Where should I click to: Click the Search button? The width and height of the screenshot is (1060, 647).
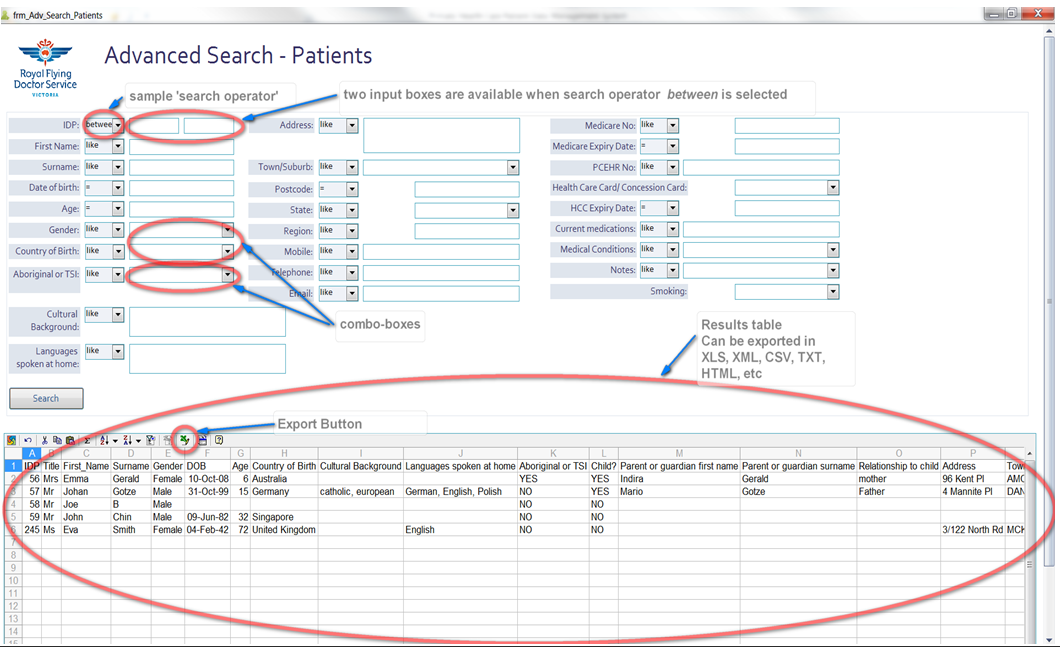tap(45, 397)
